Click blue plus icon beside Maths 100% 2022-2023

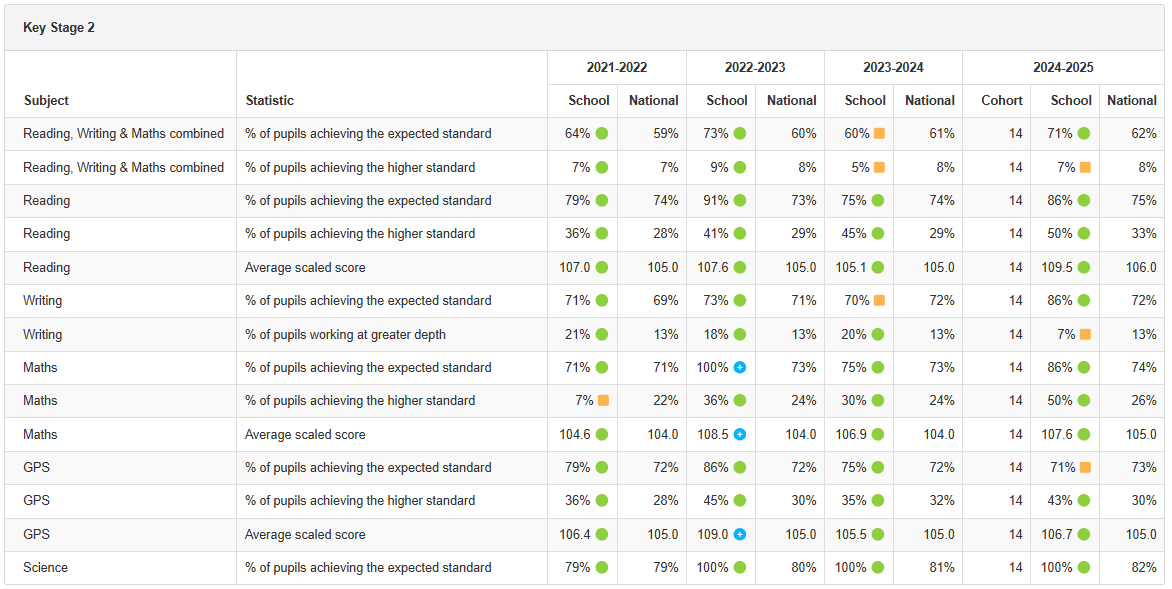click(x=740, y=367)
